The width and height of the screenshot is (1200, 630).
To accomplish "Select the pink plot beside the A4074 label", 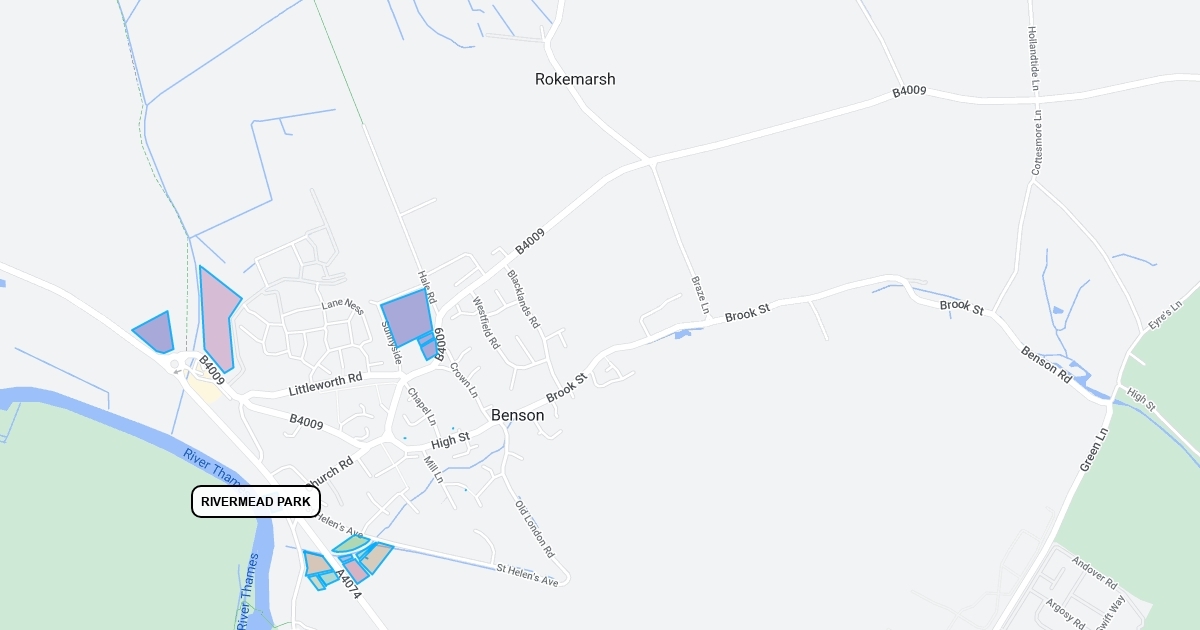I will [357, 572].
